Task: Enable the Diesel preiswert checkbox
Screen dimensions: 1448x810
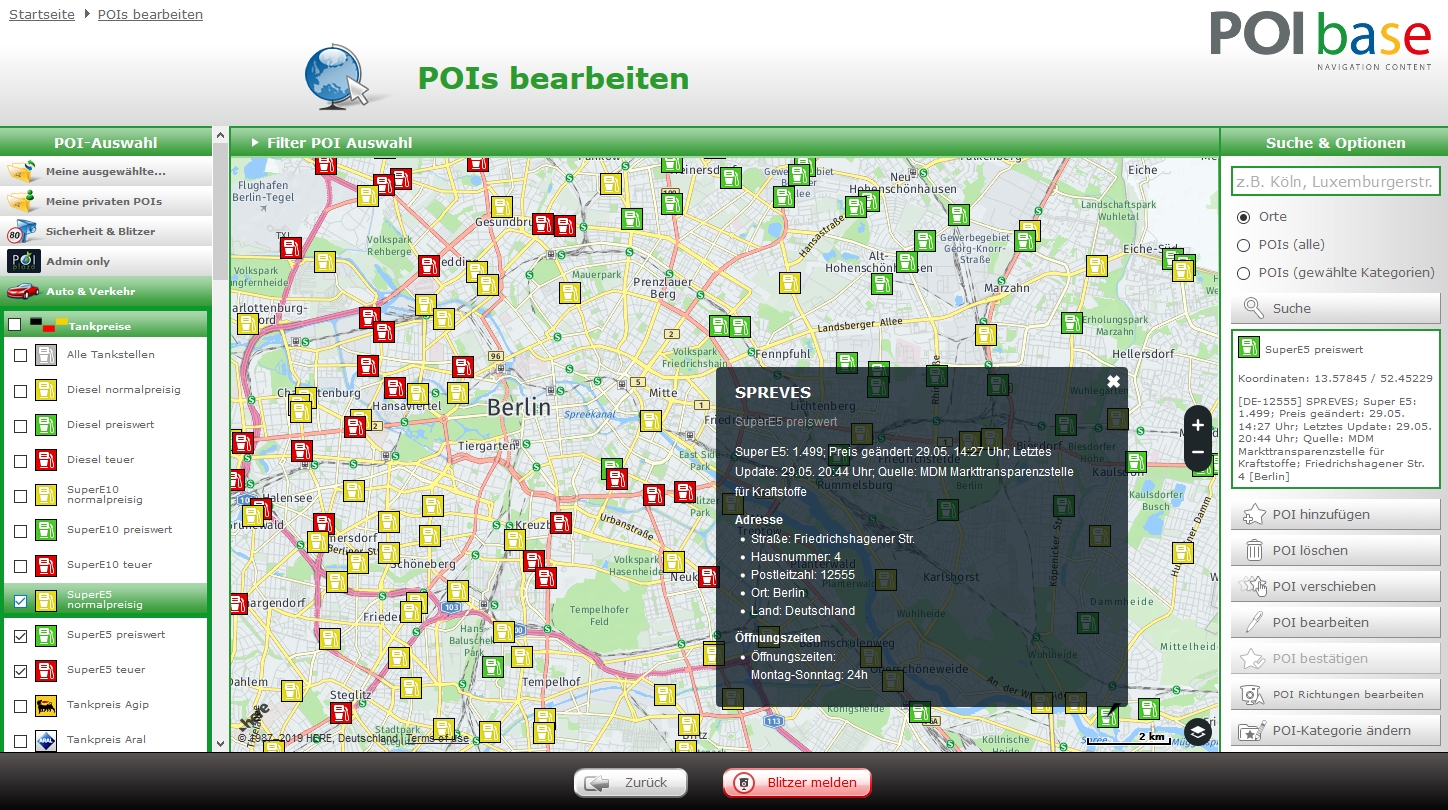Action: [20, 426]
